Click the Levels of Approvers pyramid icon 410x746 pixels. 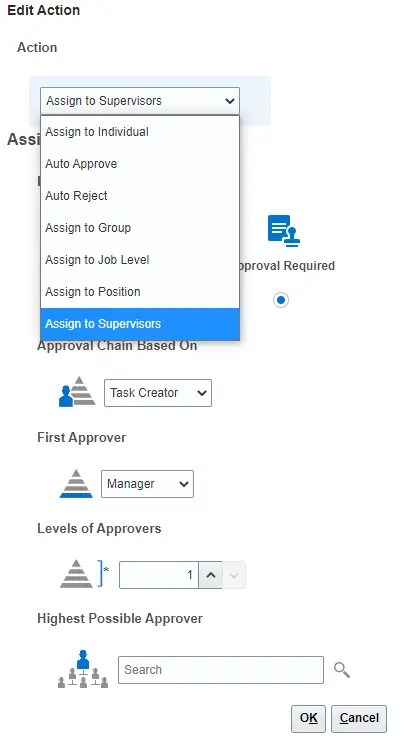click(x=76, y=574)
